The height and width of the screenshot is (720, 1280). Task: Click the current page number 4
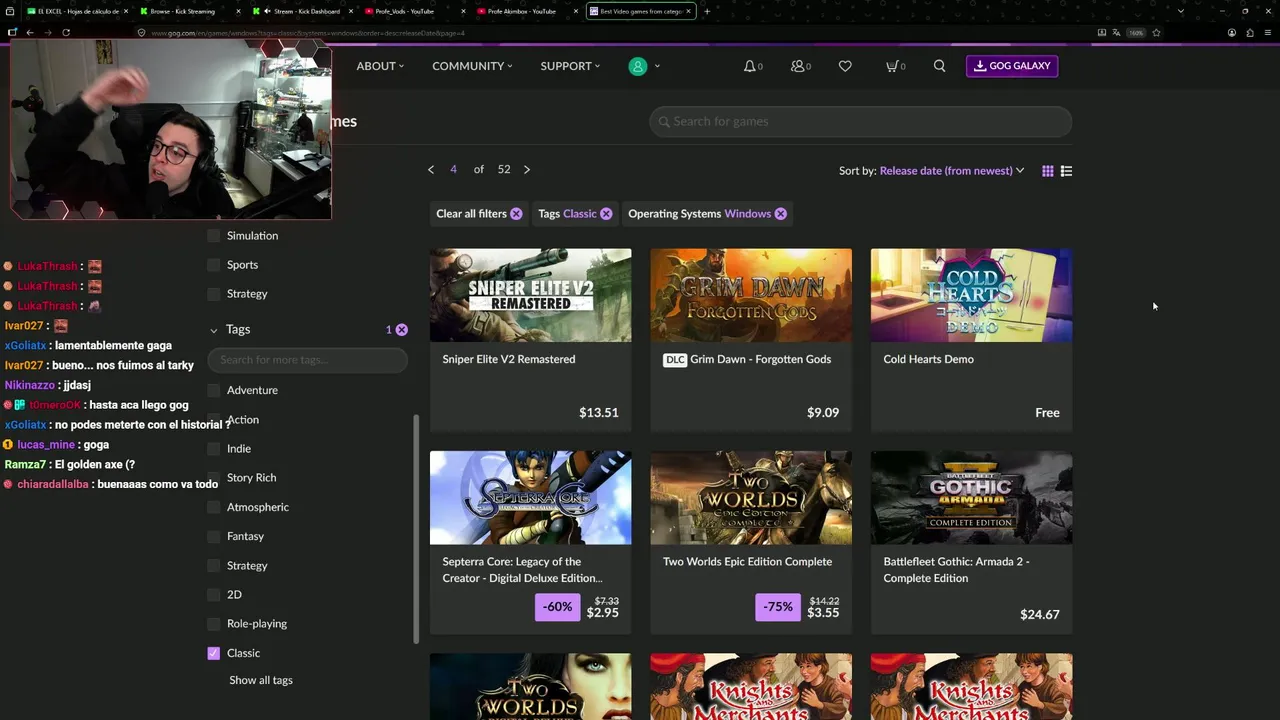[453, 170]
